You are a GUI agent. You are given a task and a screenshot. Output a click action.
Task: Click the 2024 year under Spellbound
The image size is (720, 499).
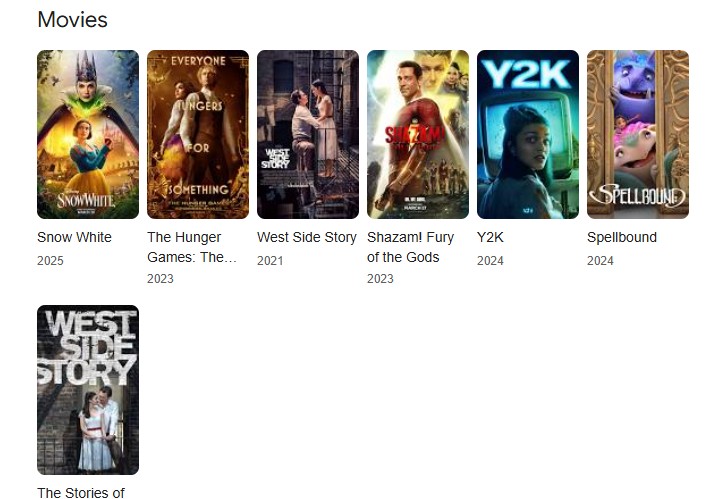[x=600, y=261]
